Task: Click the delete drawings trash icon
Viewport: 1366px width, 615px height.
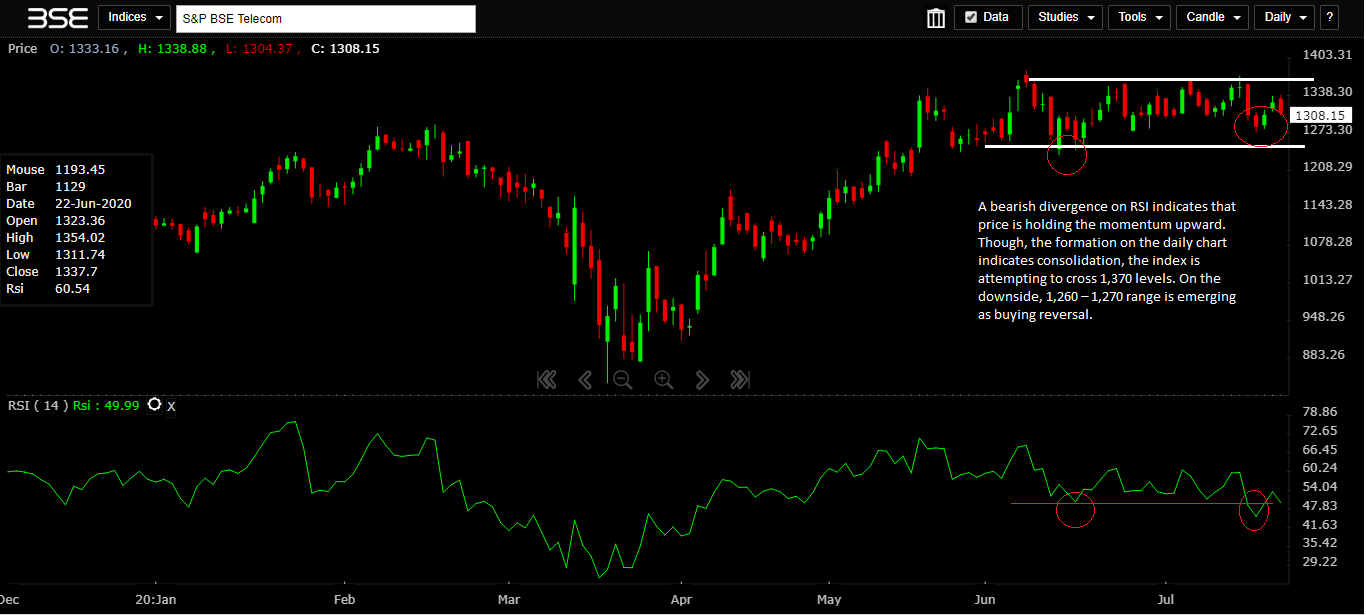Action: [x=936, y=18]
